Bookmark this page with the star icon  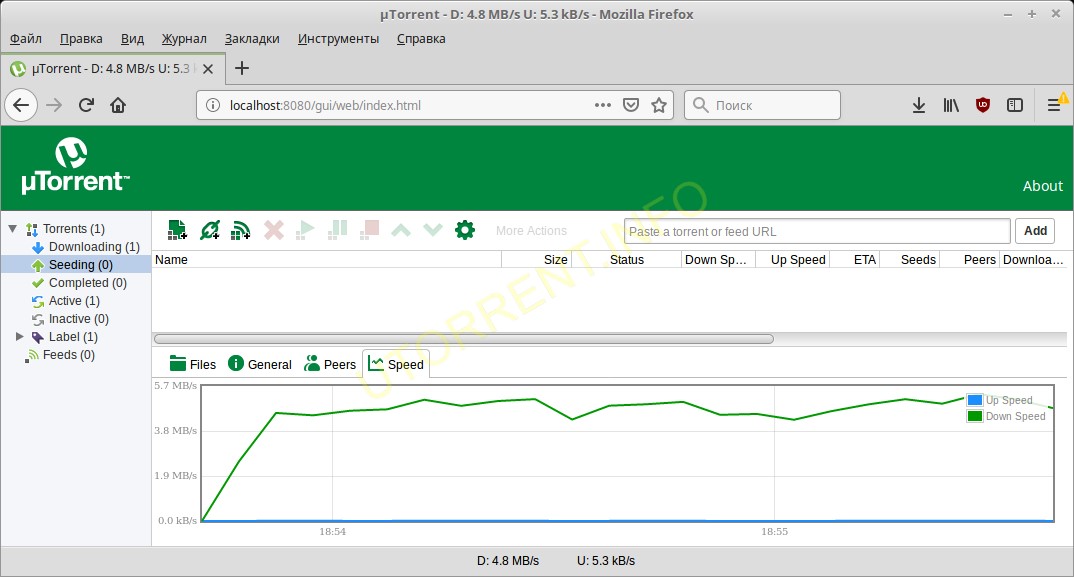click(x=659, y=106)
